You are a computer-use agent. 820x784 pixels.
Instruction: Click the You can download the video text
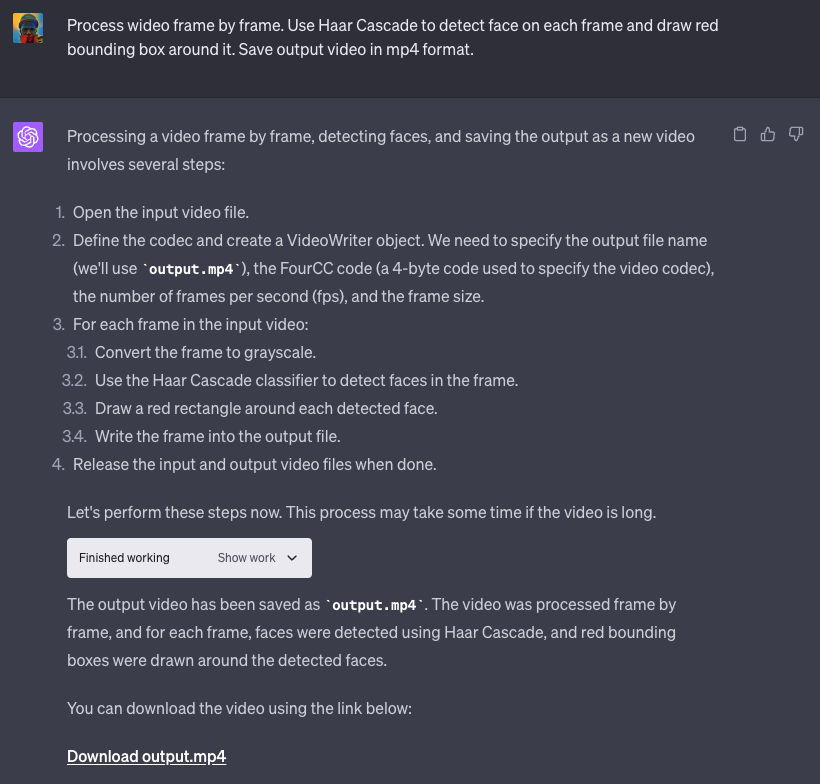coord(239,708)
